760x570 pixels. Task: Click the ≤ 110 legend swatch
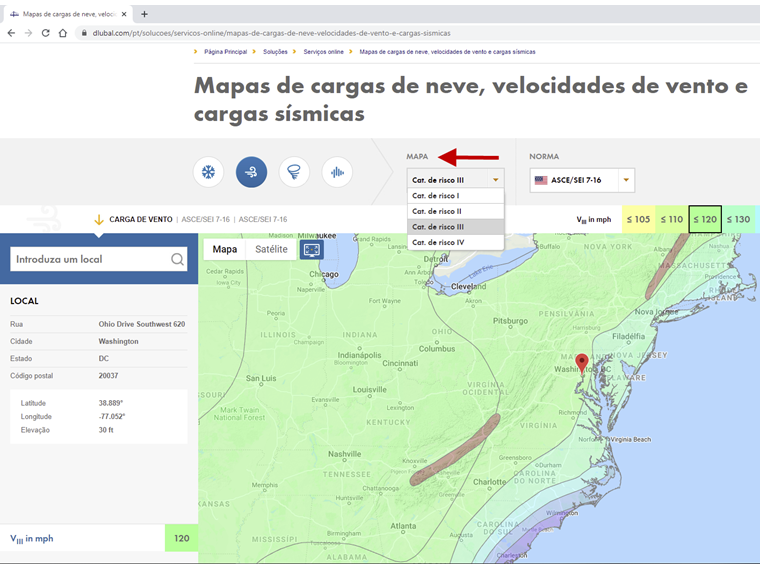tap(672, 219)
